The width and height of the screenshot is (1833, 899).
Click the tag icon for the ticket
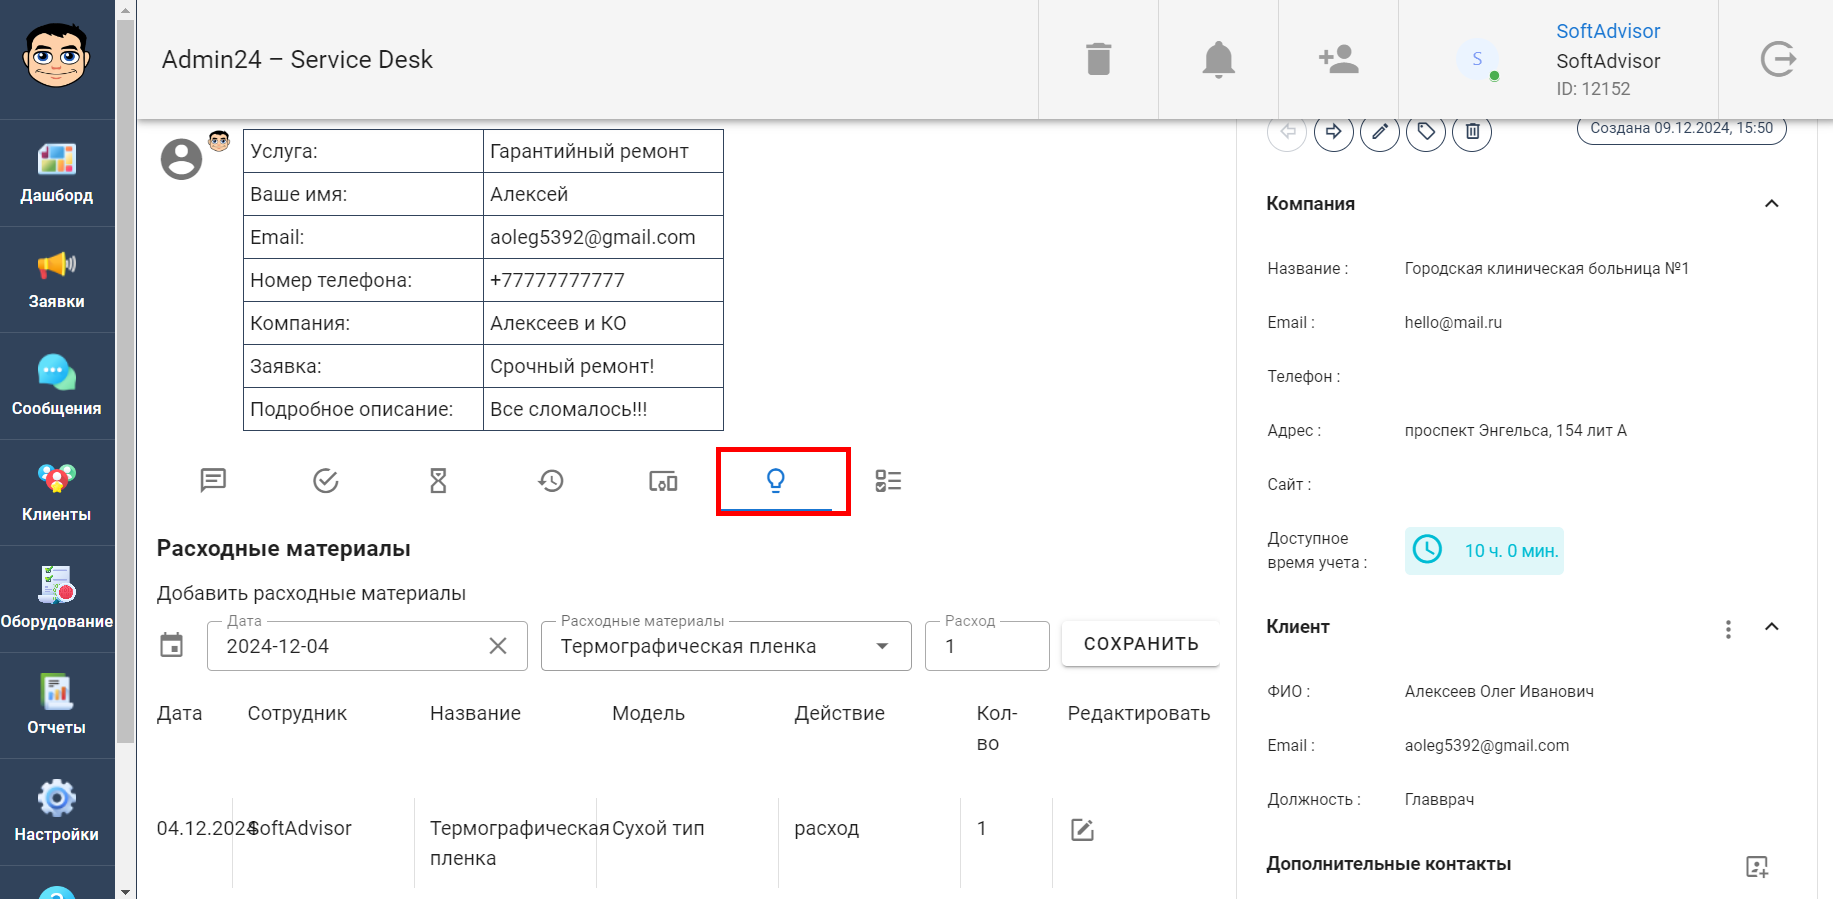(1426, 131)
